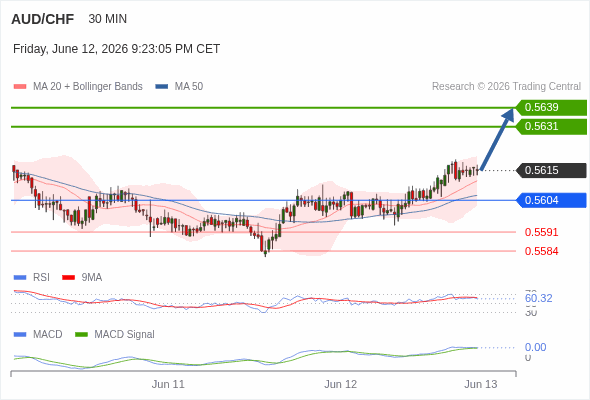Open the AUD/CHF symbol title
This screenshot has width=590, height=400.
tap(43, 19)
